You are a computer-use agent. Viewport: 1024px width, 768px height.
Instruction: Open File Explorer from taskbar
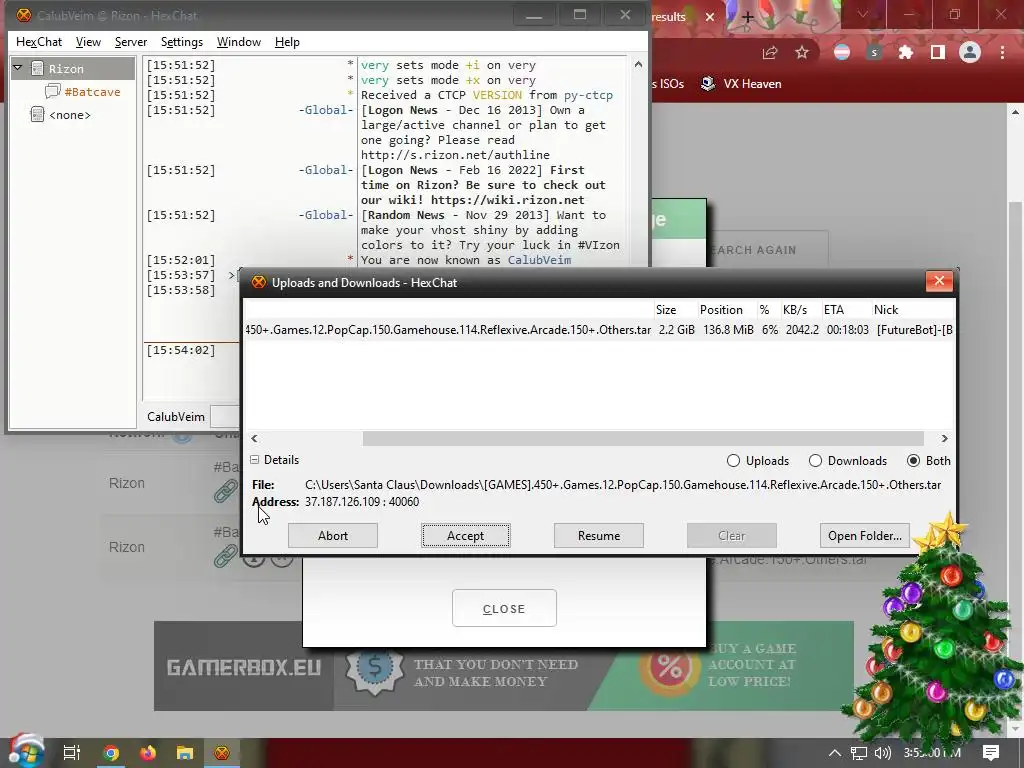pos(185,753)
